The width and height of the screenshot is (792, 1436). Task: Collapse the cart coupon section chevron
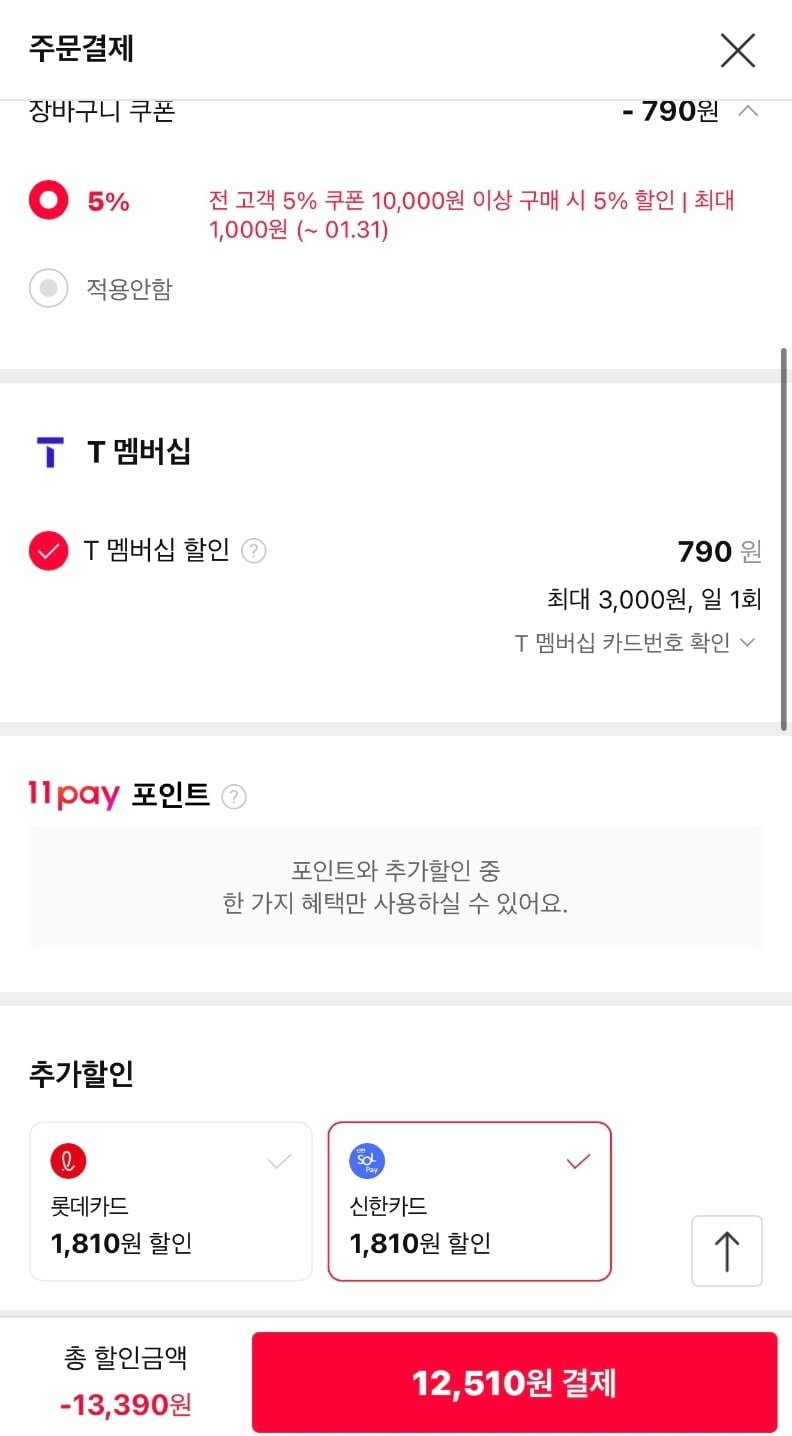click(x=747, y=111)
